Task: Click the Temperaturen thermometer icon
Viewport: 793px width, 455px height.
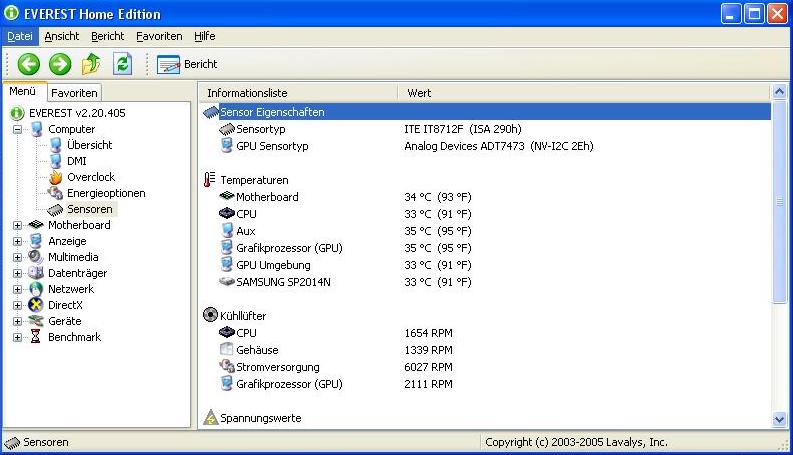Action: [x=209, y=179]
